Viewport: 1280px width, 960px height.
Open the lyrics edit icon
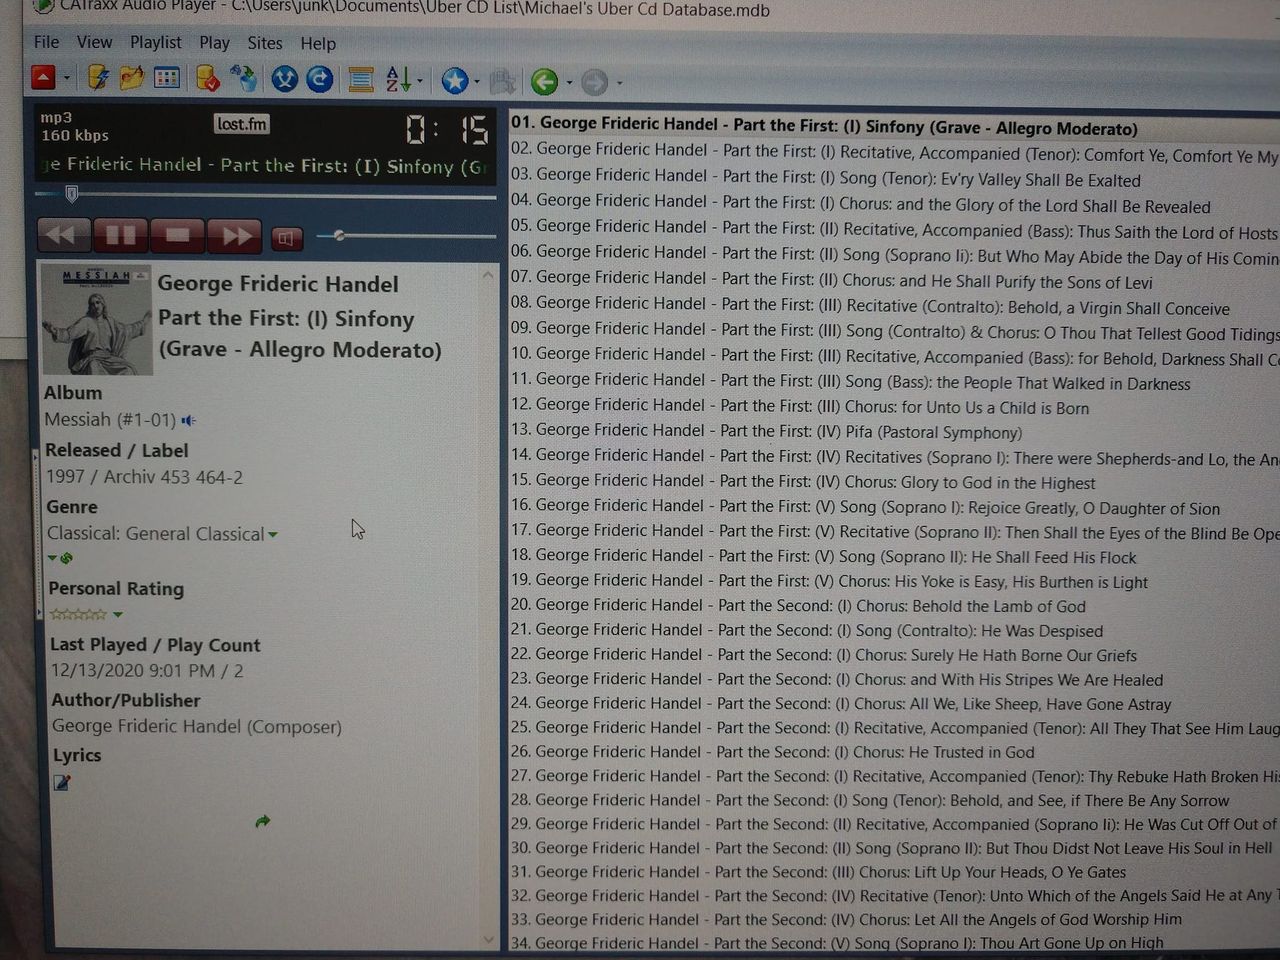coord(62,783)
